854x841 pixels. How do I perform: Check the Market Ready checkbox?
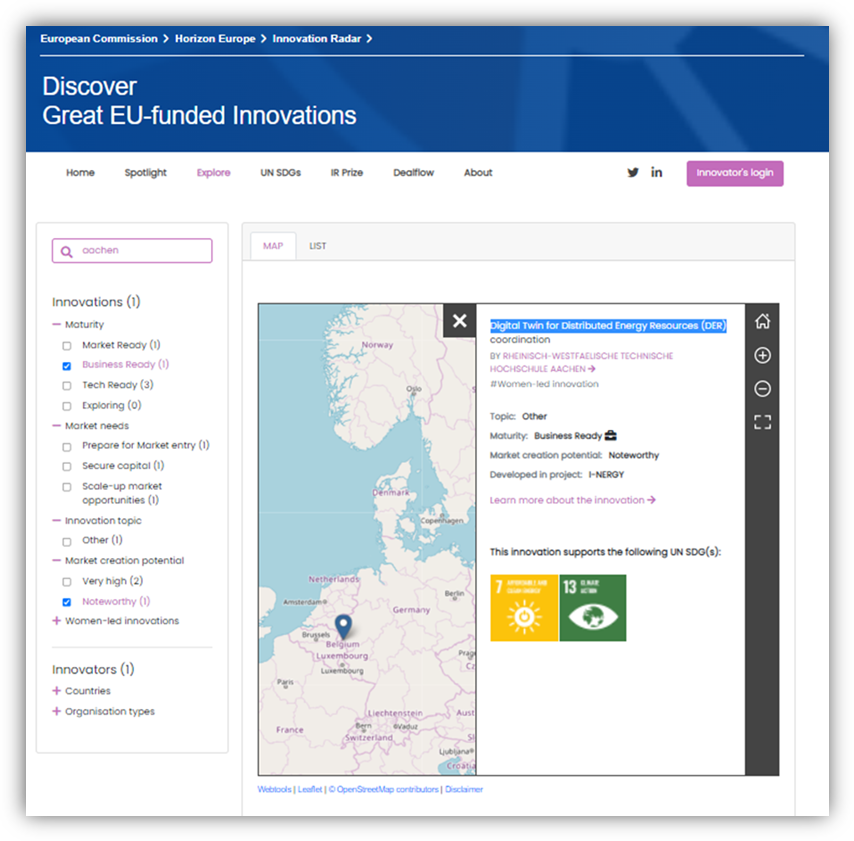(x=66, y=346)
